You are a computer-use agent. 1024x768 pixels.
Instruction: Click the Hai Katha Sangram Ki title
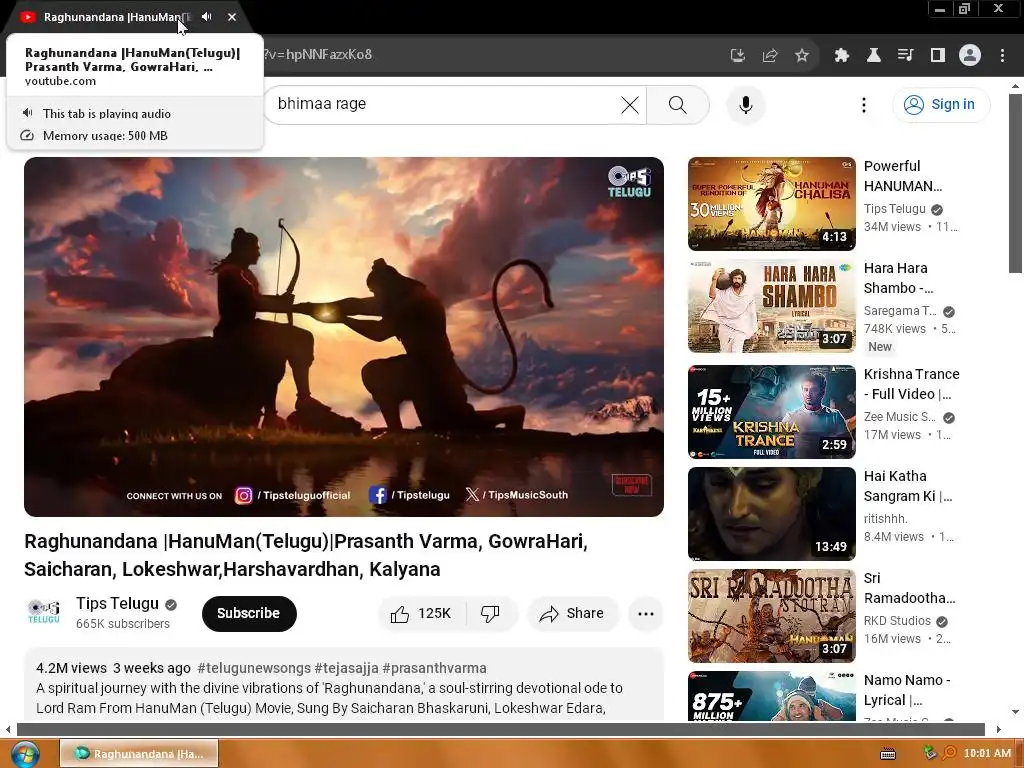click(x=908, y=486)
